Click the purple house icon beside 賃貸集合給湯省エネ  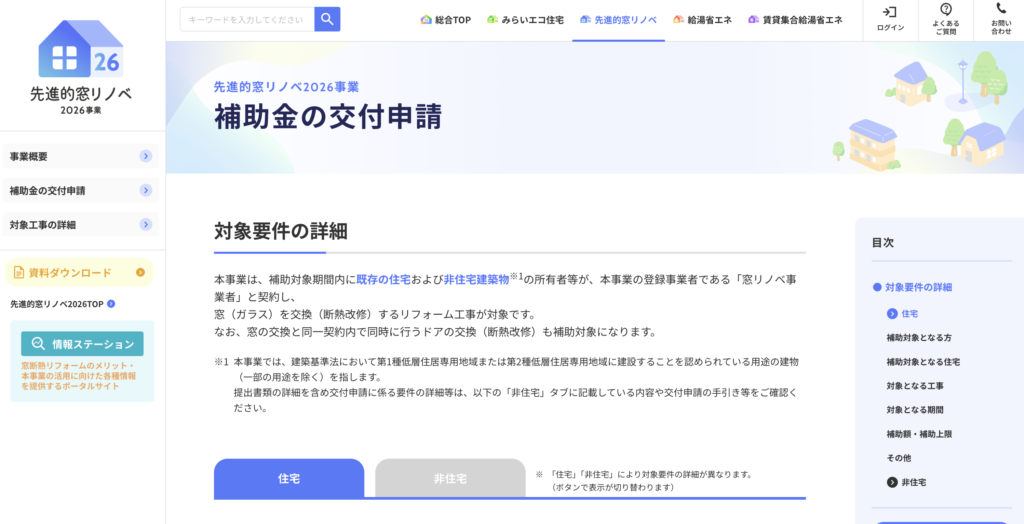[754, 20]
